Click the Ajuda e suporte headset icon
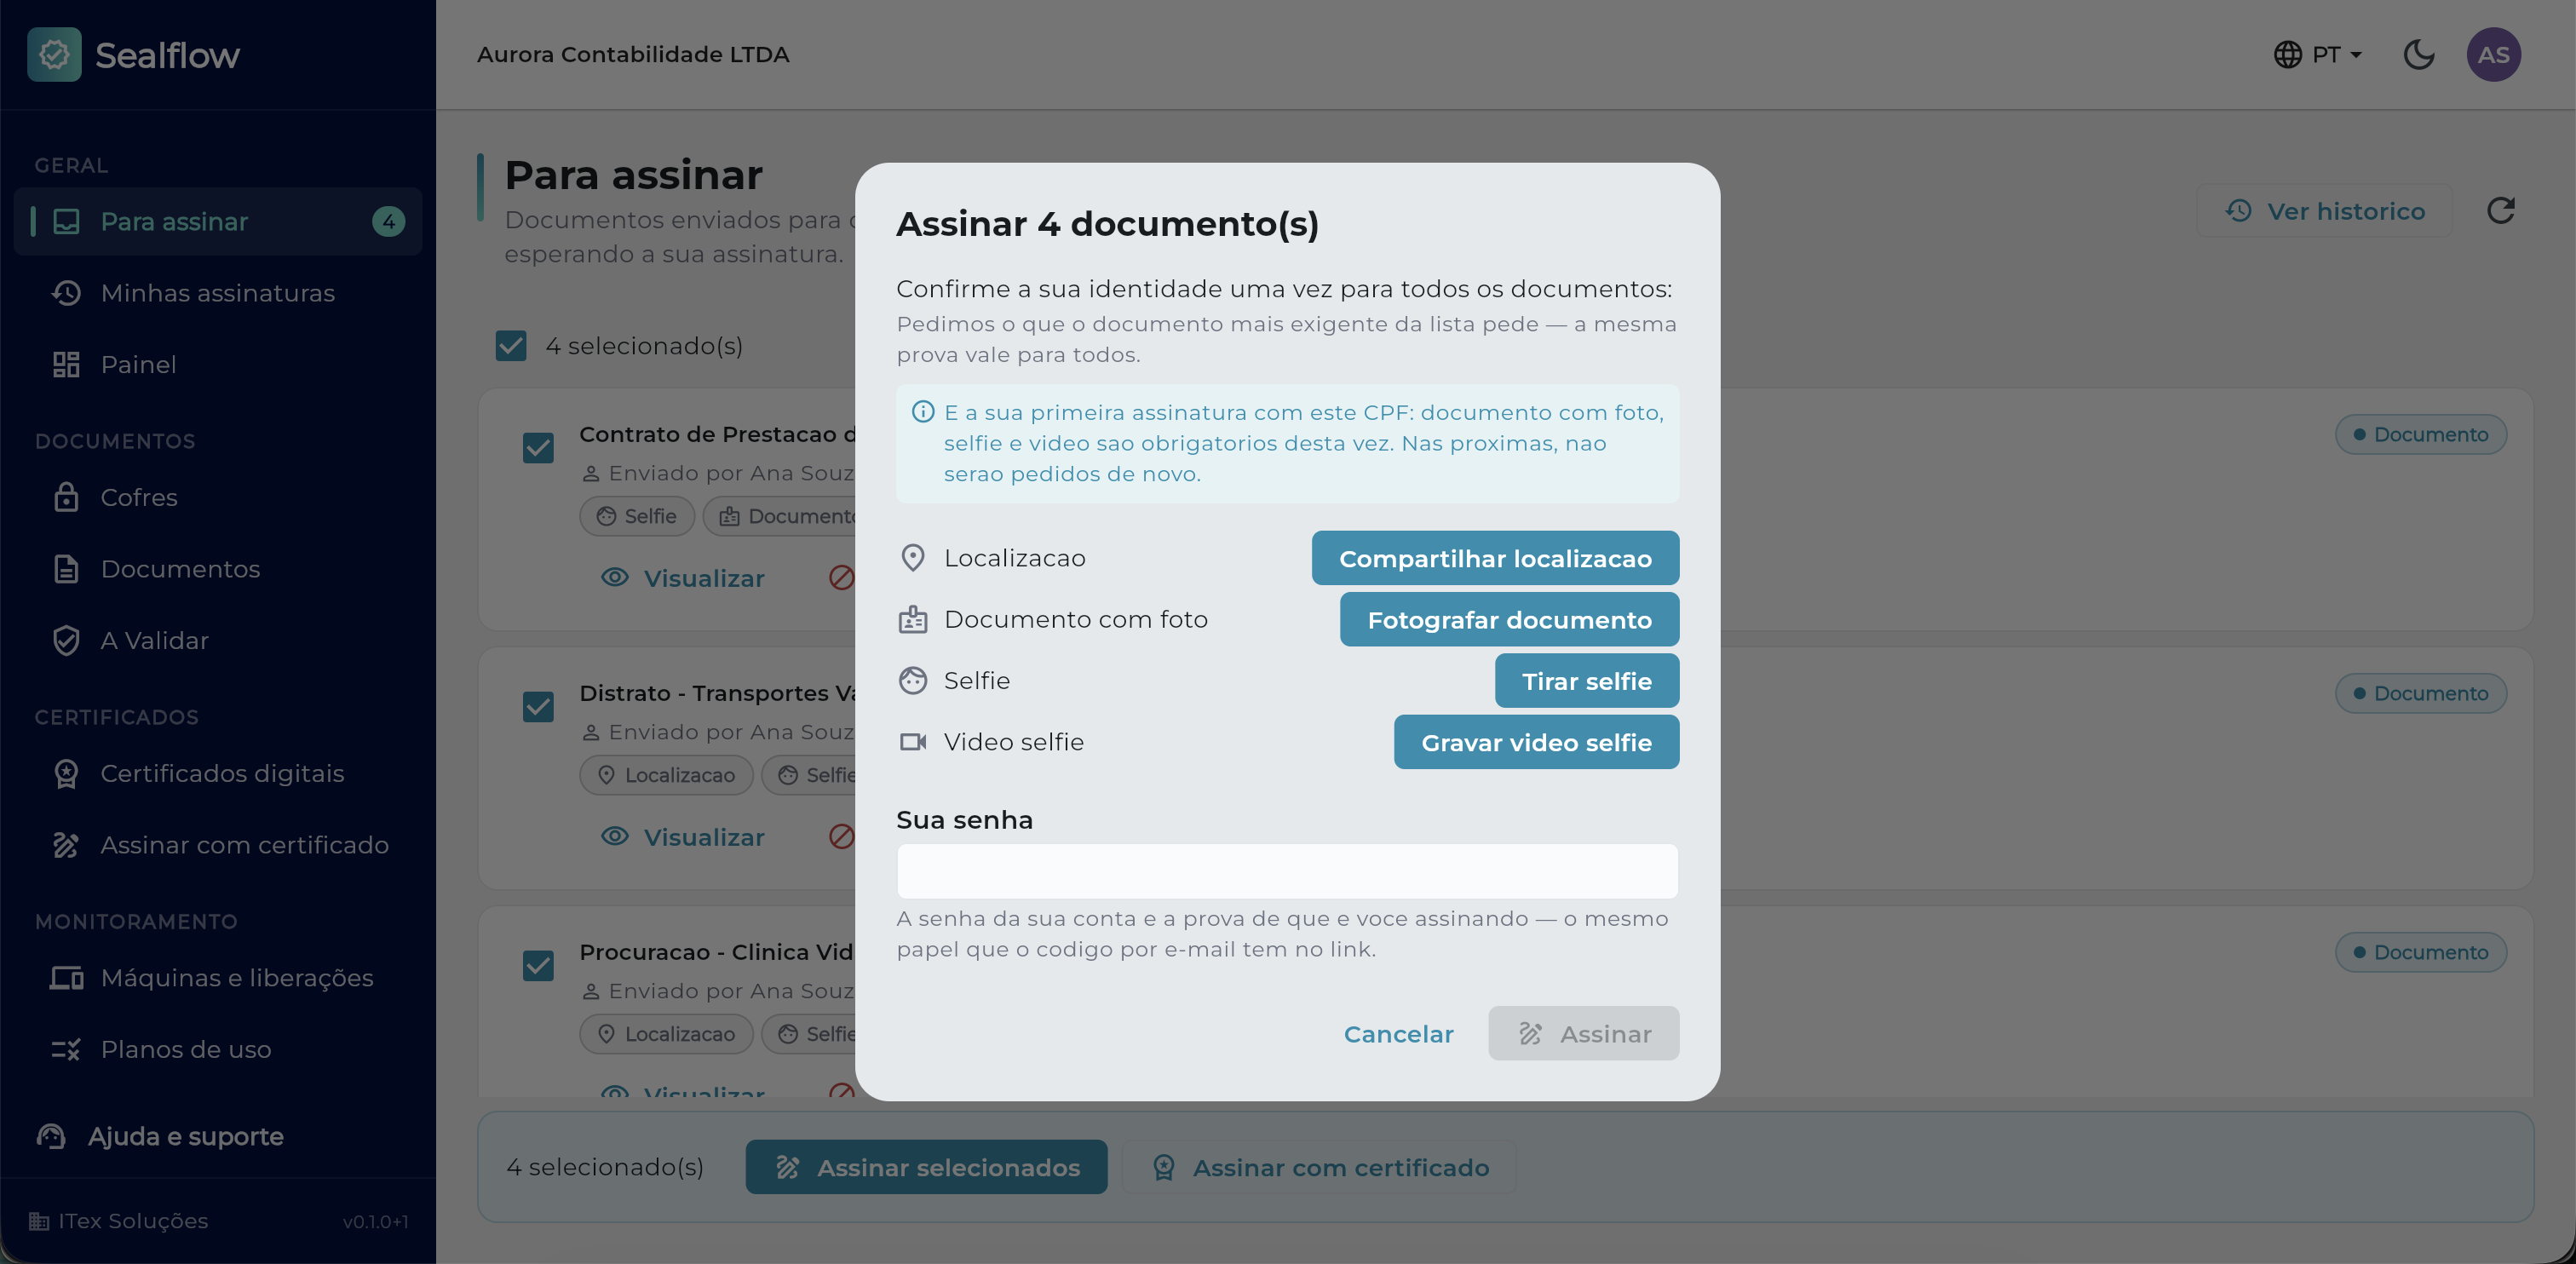Image resolution: width=2576 pixels, height=1264 pixels. coord(51,1136)
